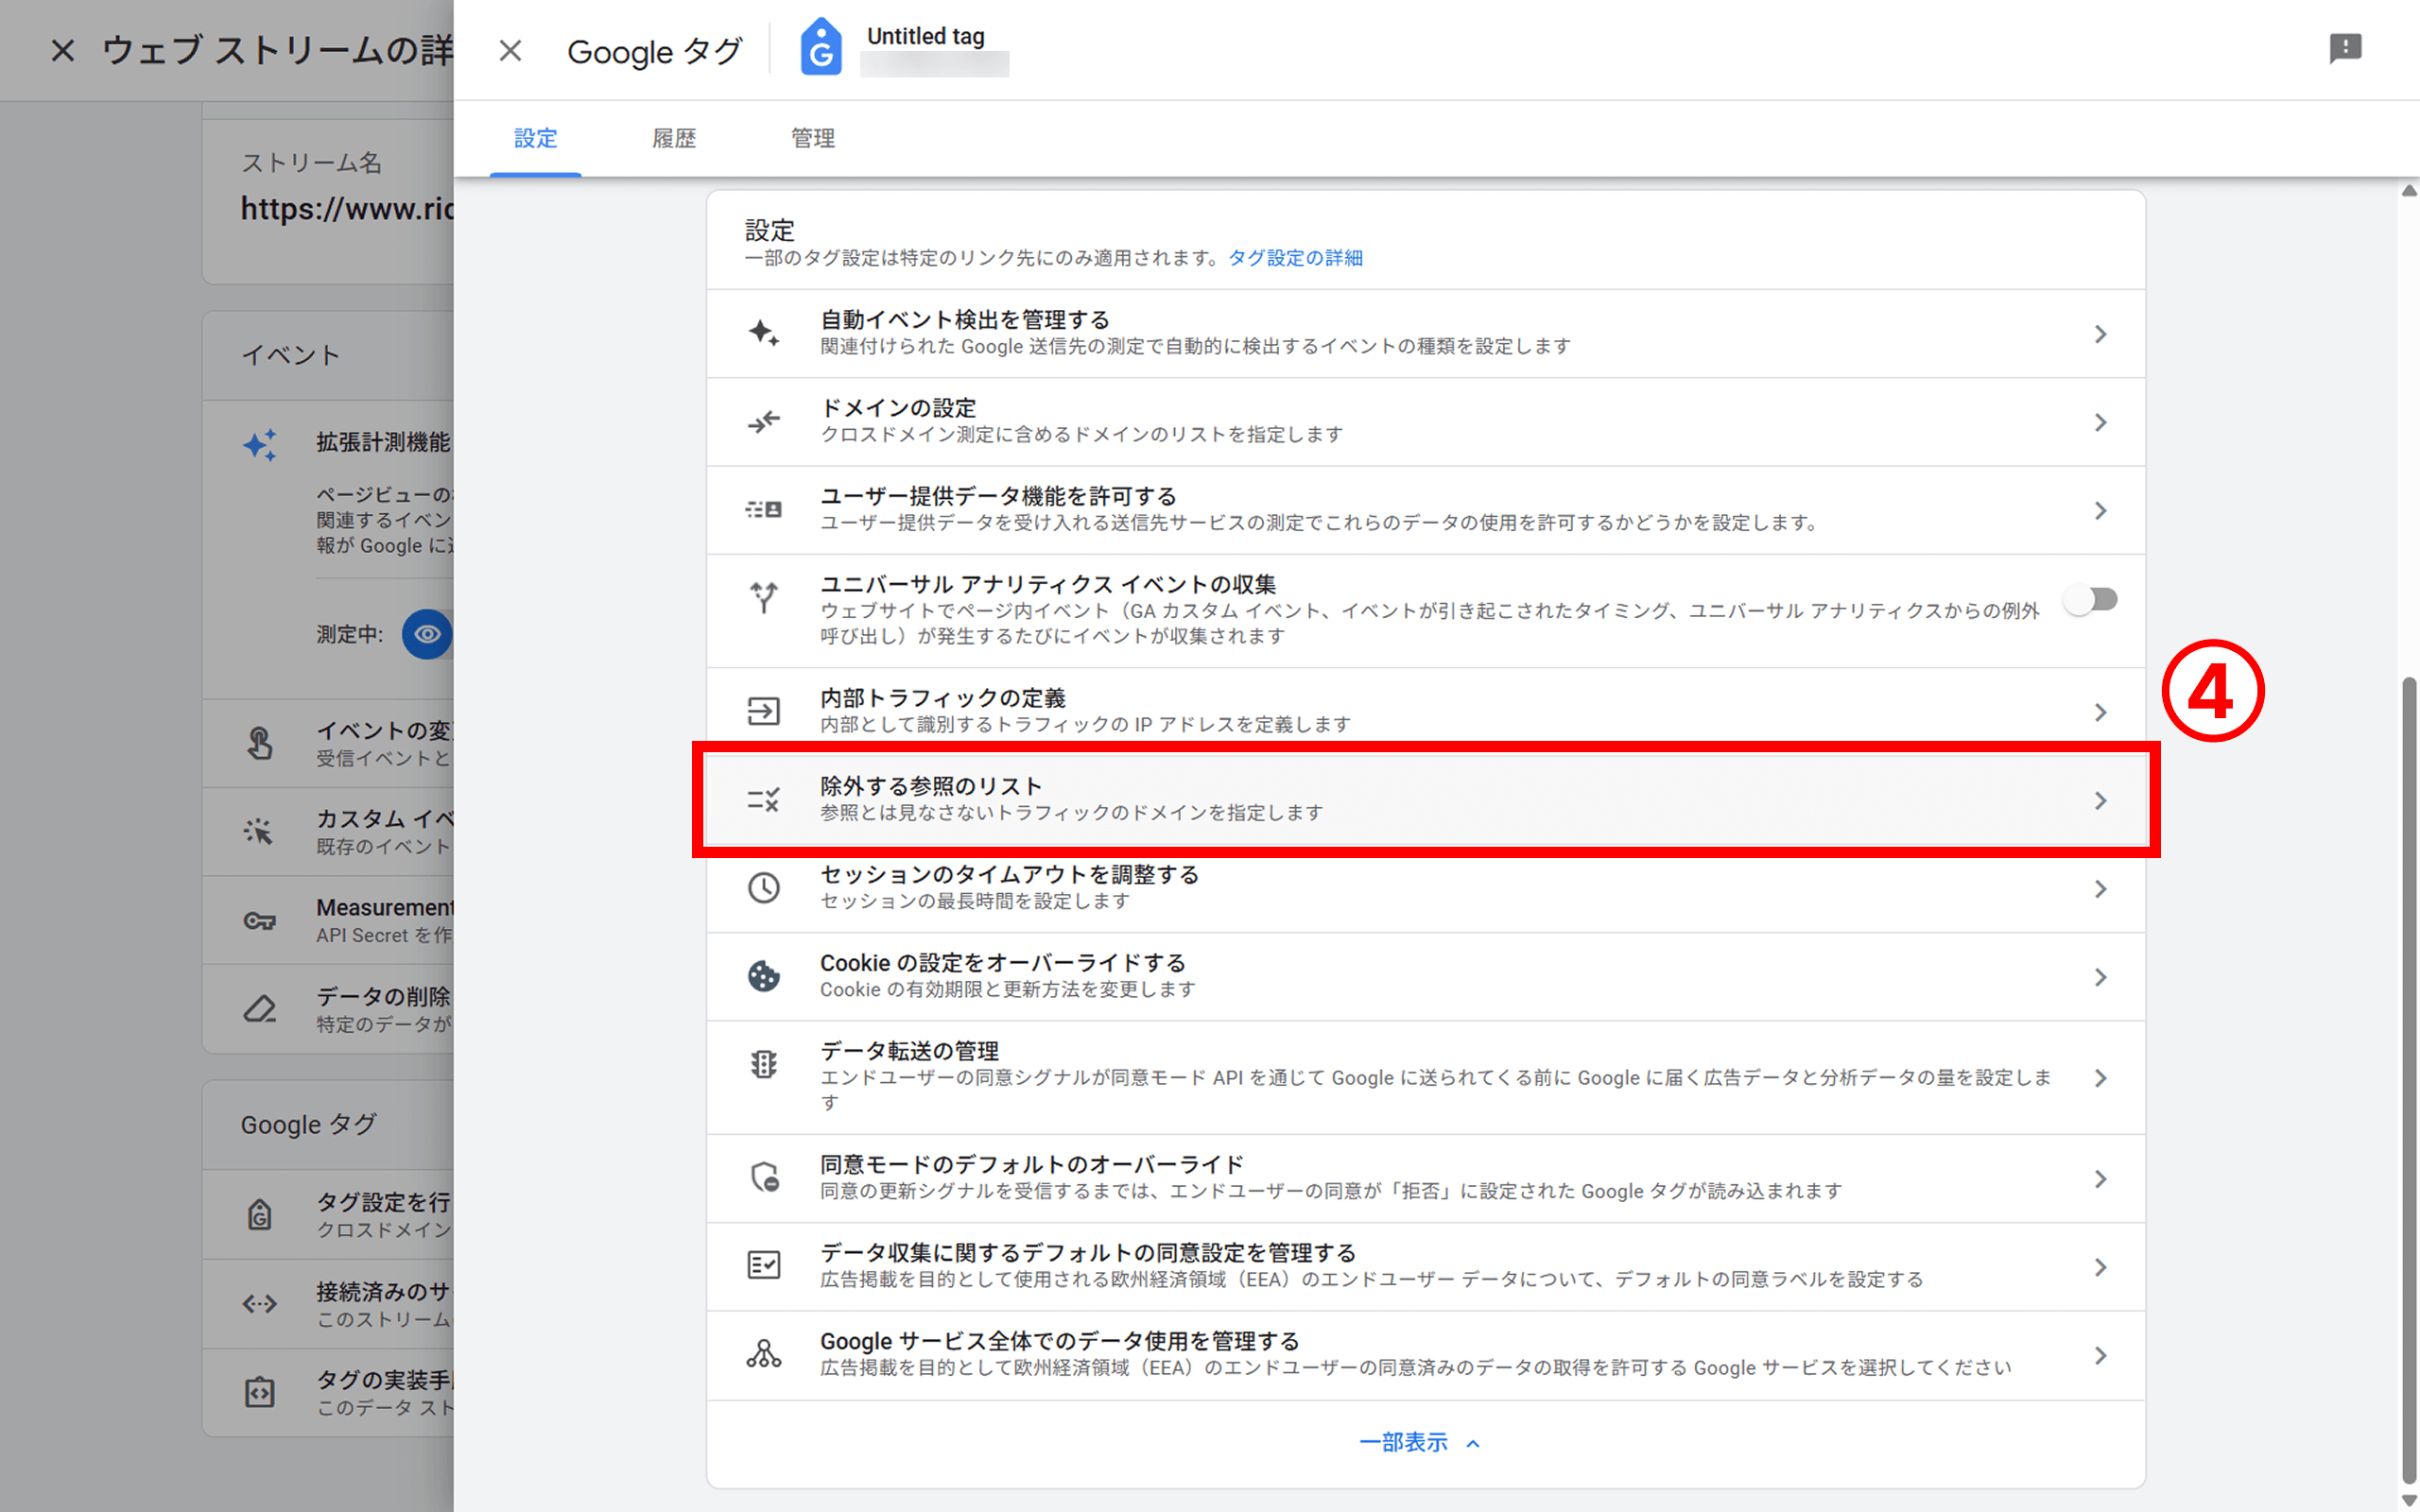This screenshot has height=1512, width=2420.
Task: Click the blue Google tag icon beside Untitled tag
Action: click(820, 49)
